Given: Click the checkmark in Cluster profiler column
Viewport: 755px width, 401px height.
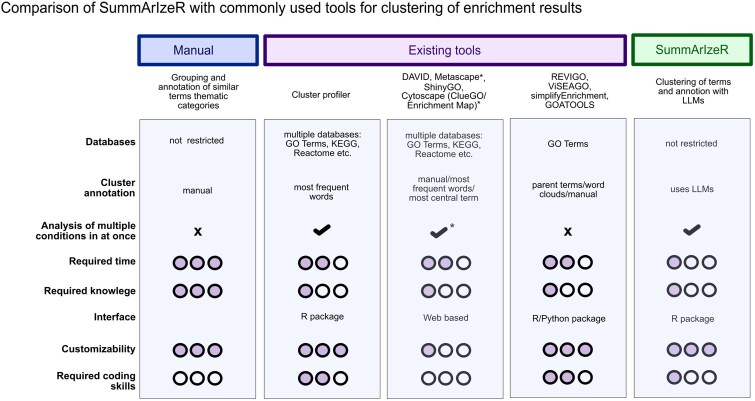Looking at the screenshot, I should 322,231.
